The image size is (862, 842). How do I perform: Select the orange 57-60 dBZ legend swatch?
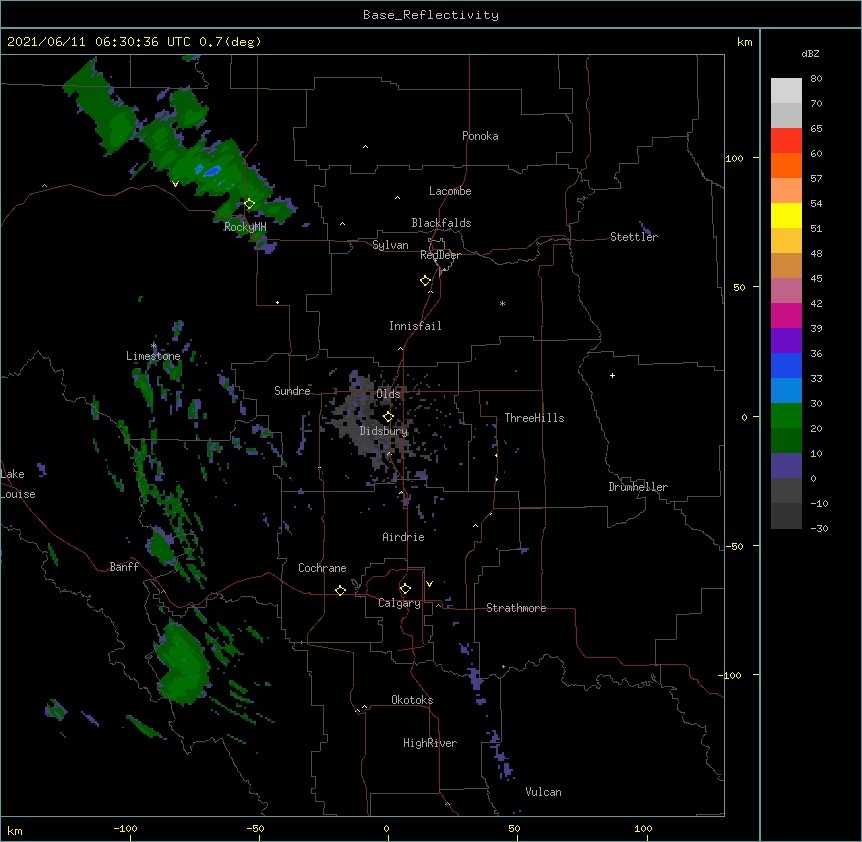[x=786, y=165]
